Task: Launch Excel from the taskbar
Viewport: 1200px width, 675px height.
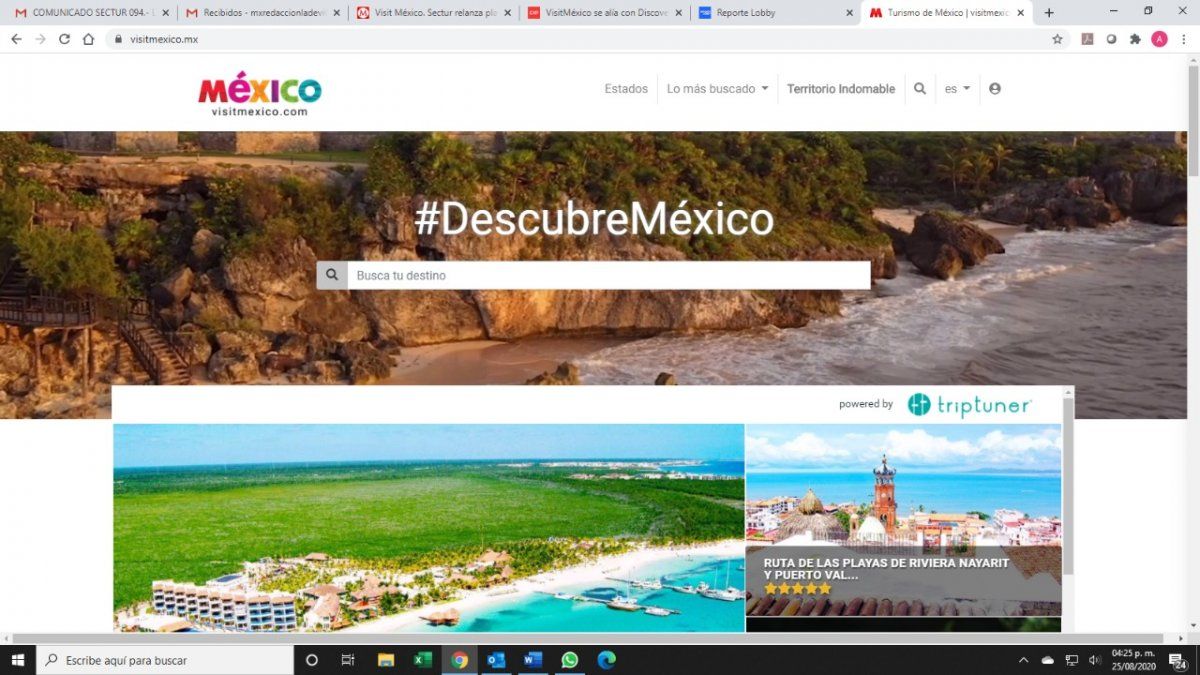Action: point(421,659)
